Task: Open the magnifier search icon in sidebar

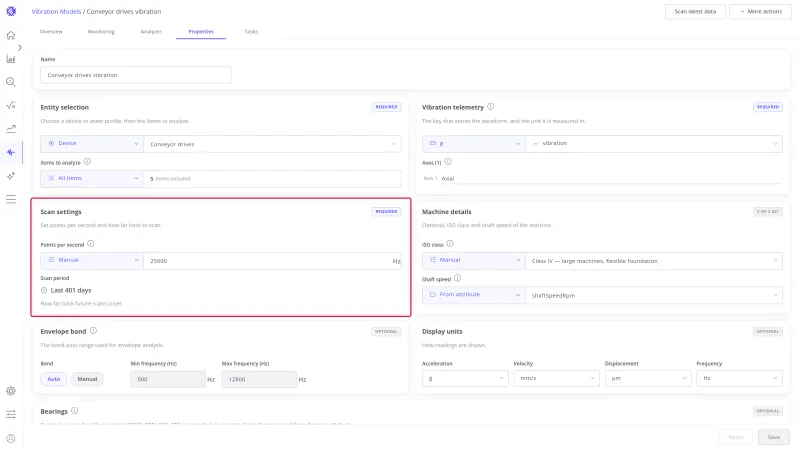Action: pyautogui.click(x=11, y=82)
